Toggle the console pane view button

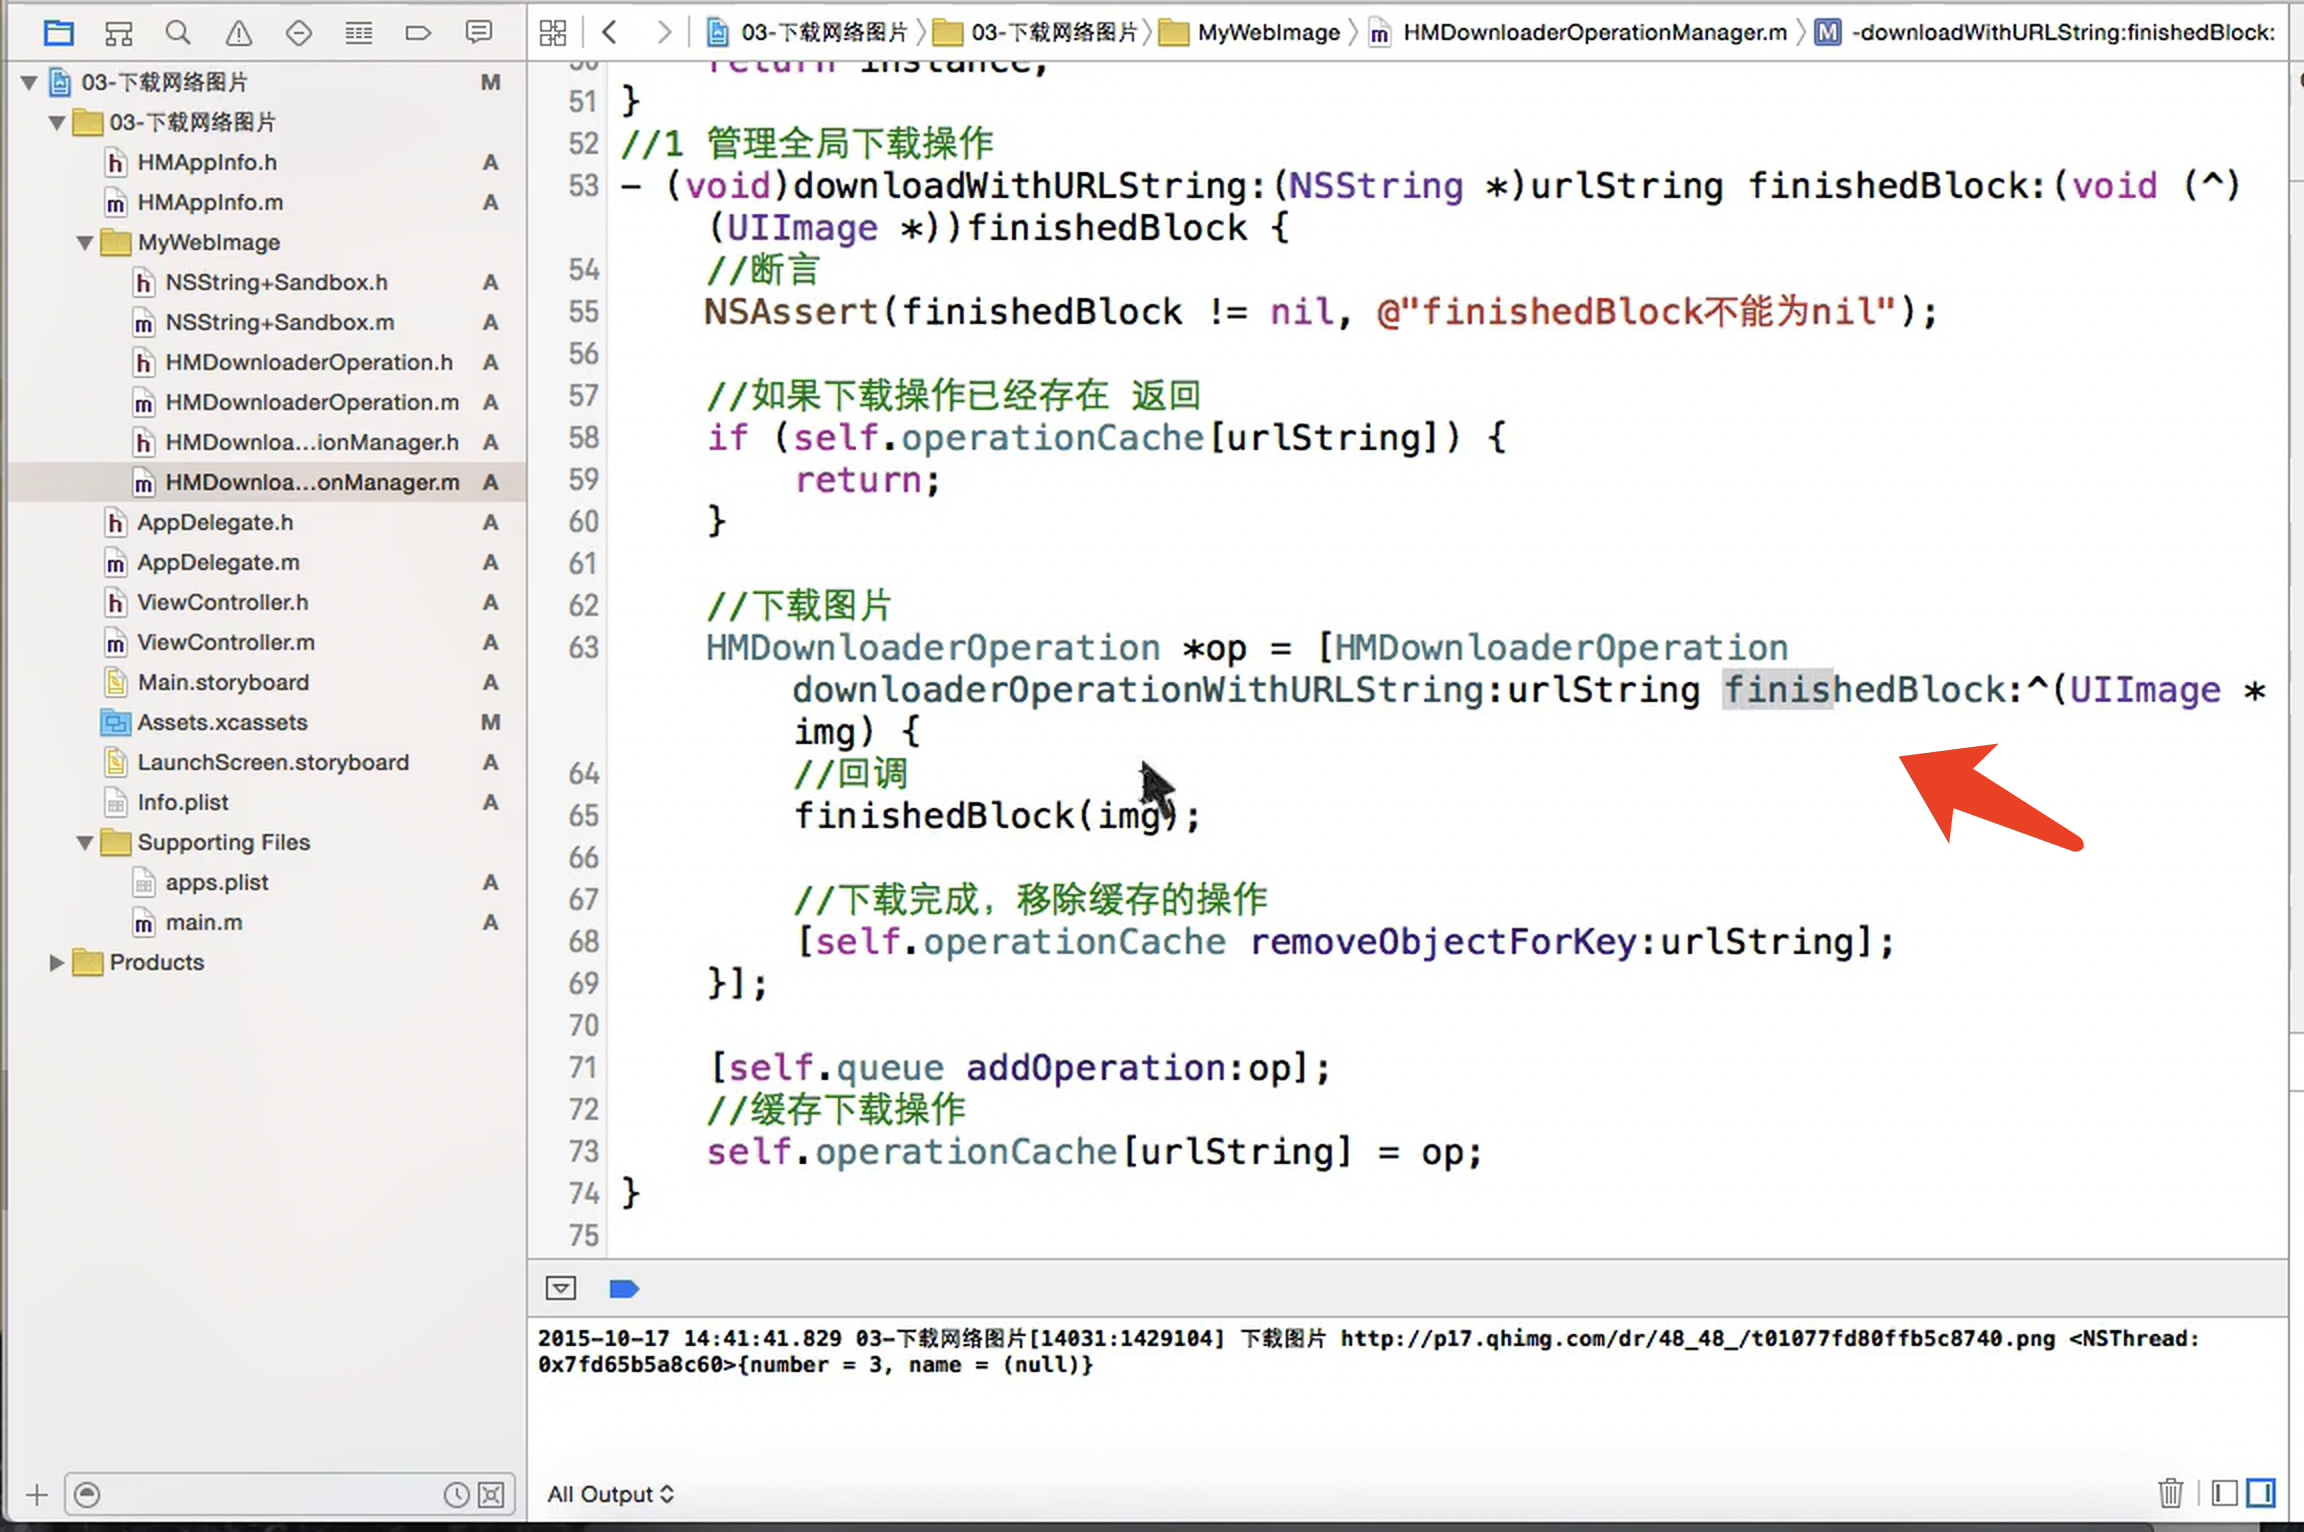[2260, 1493]
